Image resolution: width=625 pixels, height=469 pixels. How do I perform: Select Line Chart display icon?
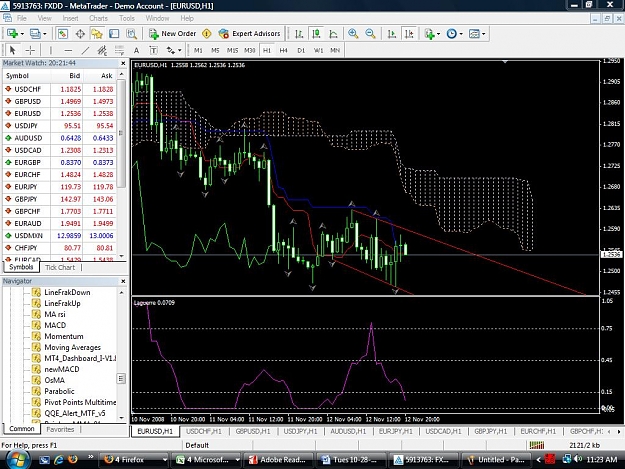coord(333,34)
